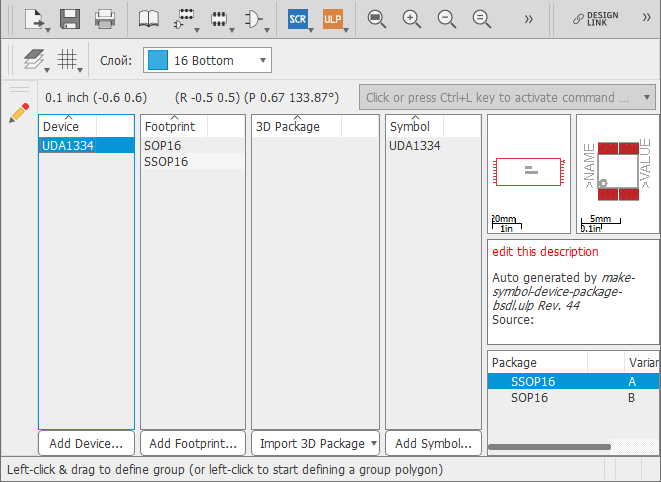Sort by the 3D Package column header
The height and width of the screenshot is (482, 661).
coord(297,126)
